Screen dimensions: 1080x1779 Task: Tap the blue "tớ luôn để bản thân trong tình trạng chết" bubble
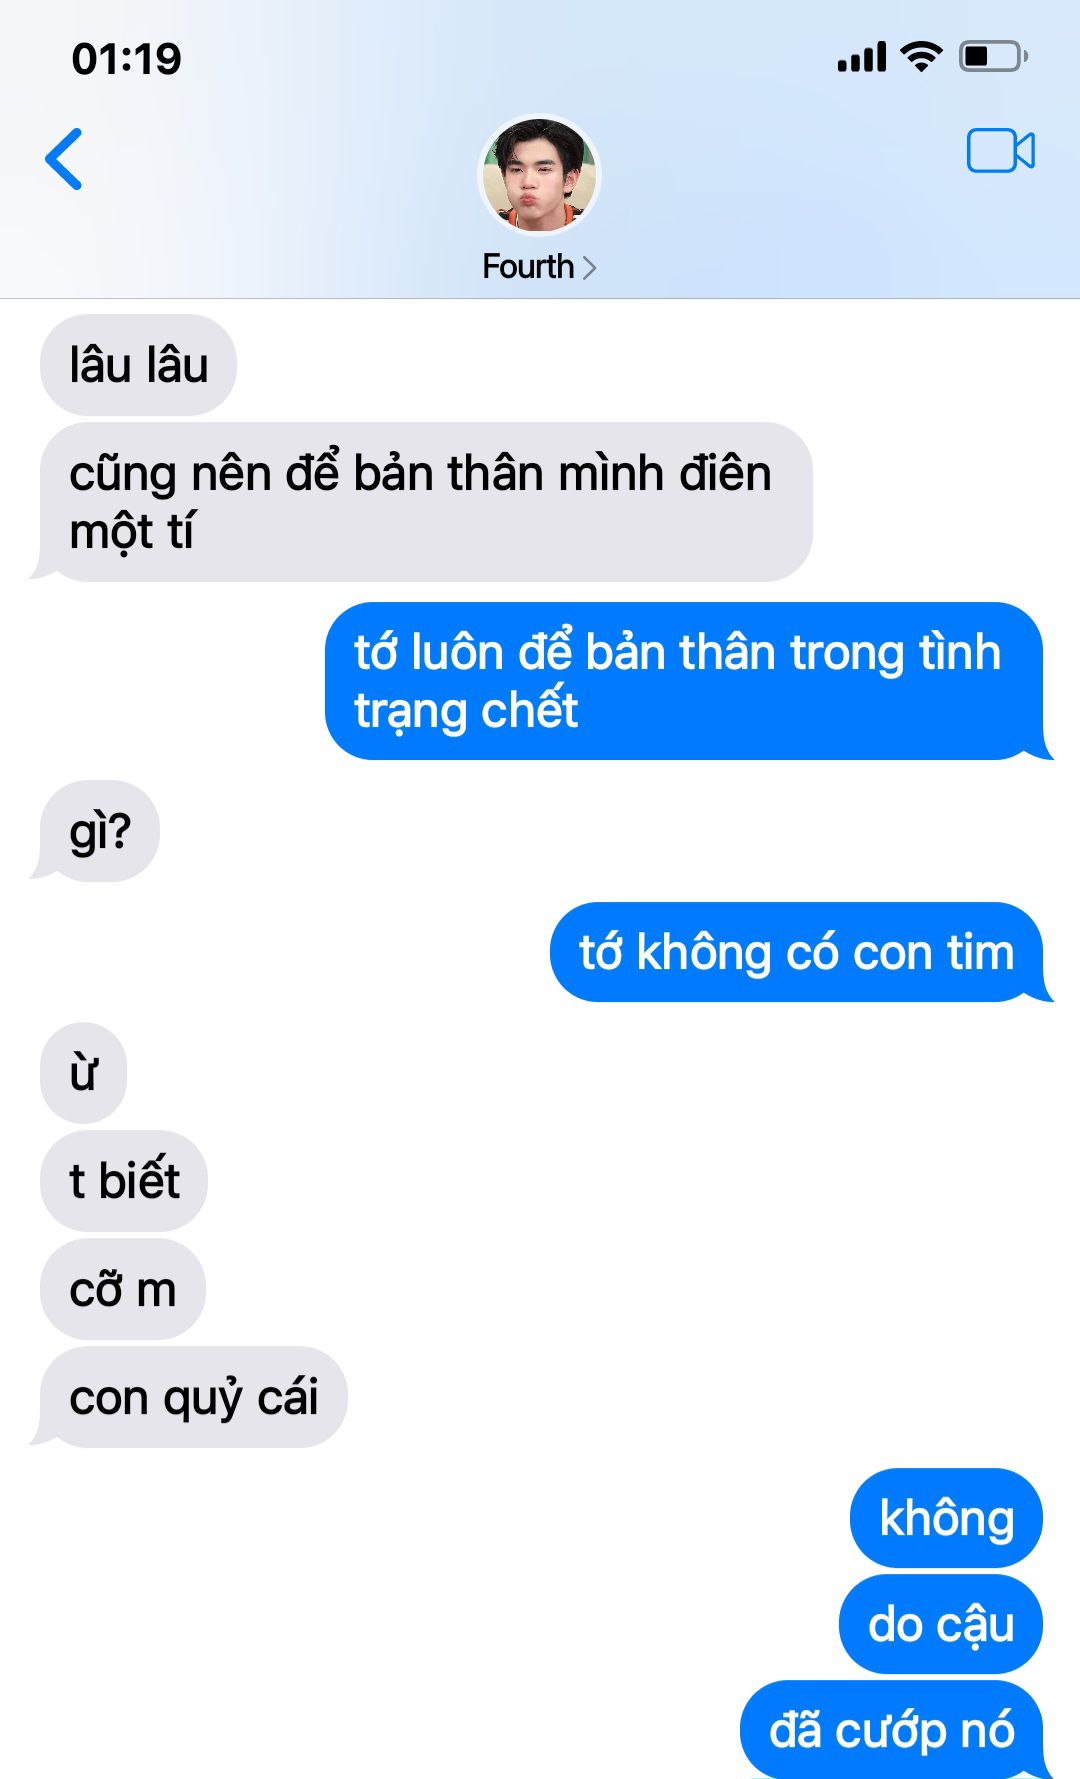pyautogui.click(x=688, y=681)
